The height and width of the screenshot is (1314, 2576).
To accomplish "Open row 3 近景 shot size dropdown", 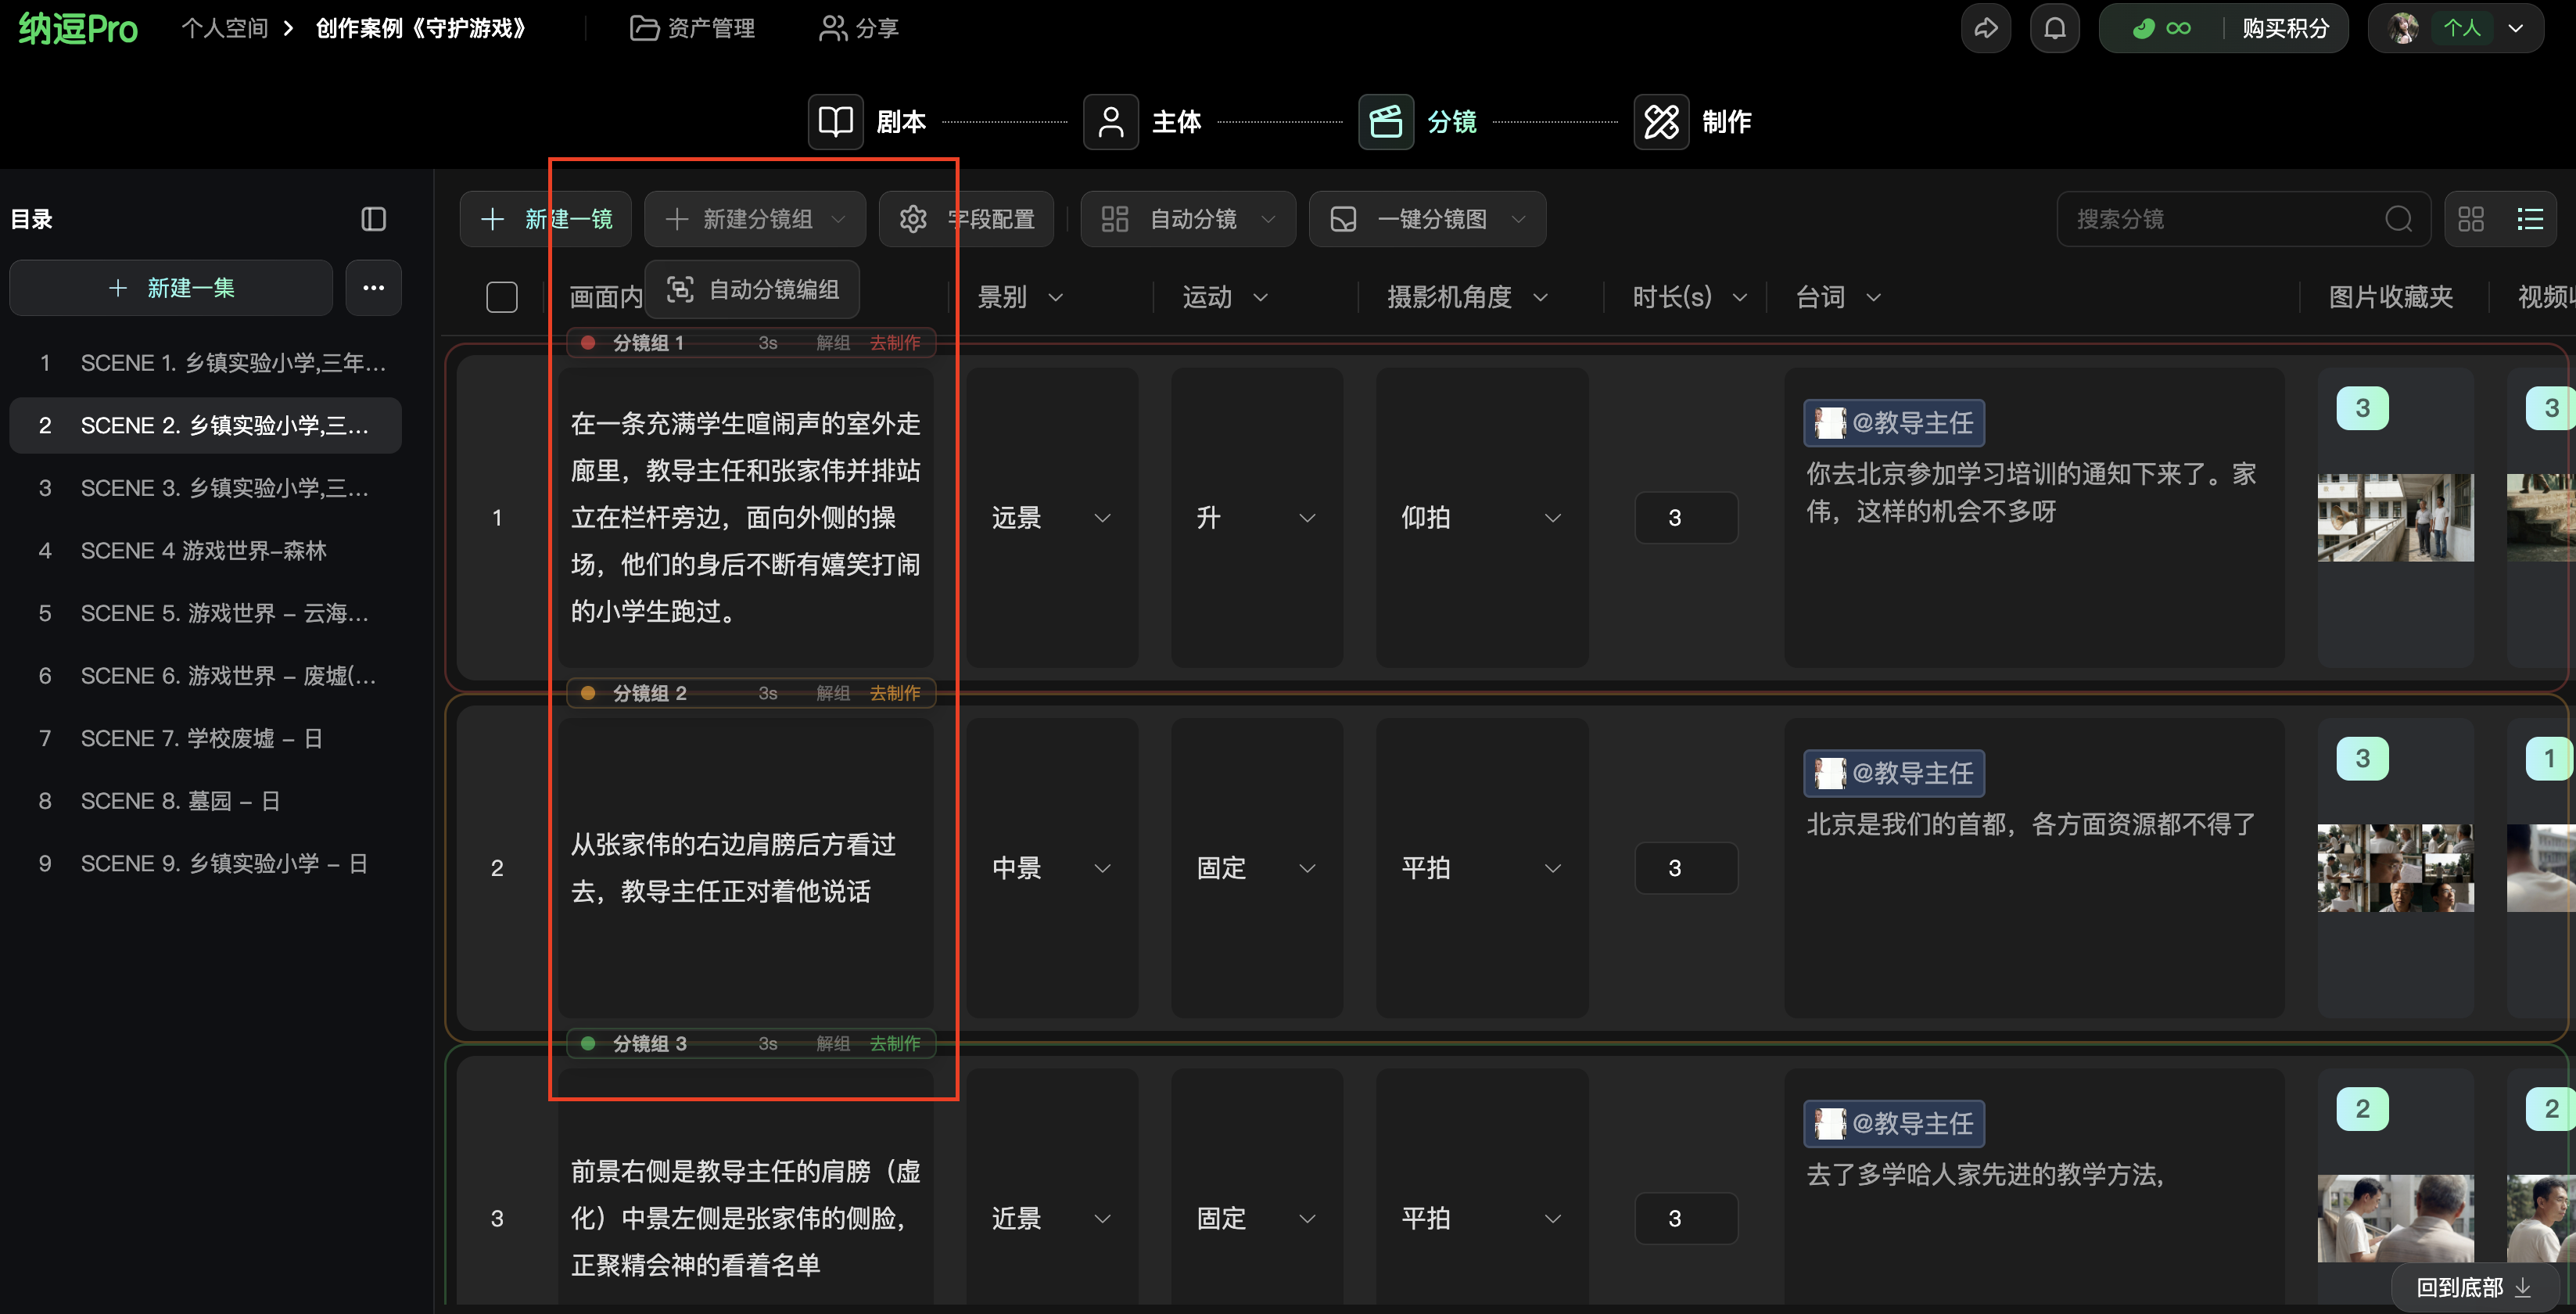I will 1051,1218.
